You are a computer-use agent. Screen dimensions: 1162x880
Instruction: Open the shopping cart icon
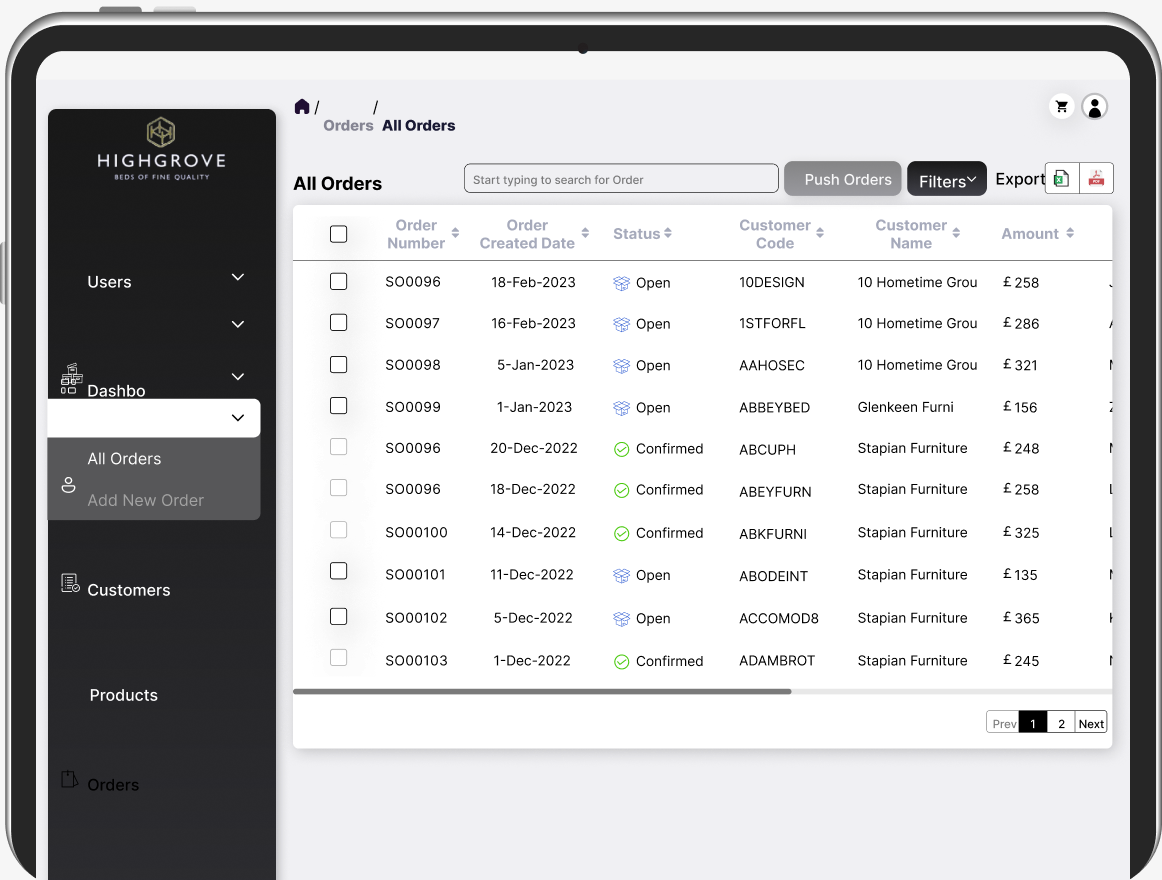click(x=1061, y=107)
